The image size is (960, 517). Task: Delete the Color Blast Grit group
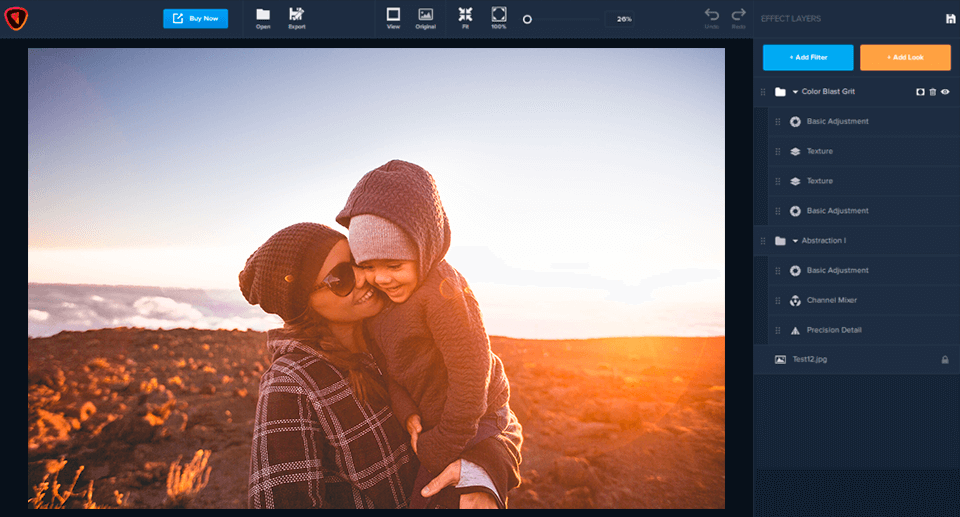pos(933,92)
